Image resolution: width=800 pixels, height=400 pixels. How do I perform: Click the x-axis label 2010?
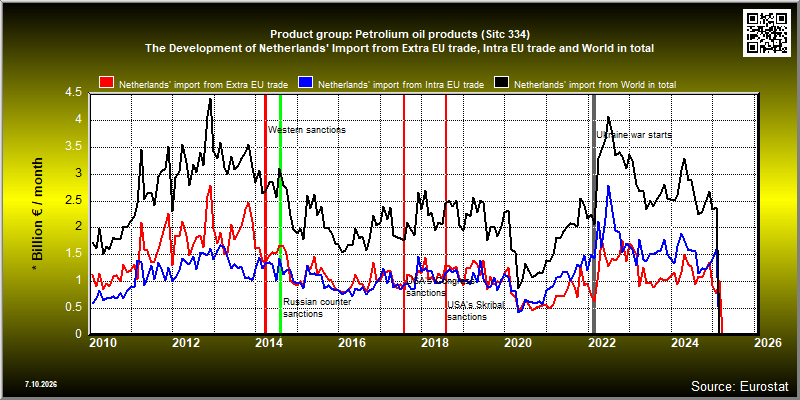pyautogui.click(x=103, y=343)
